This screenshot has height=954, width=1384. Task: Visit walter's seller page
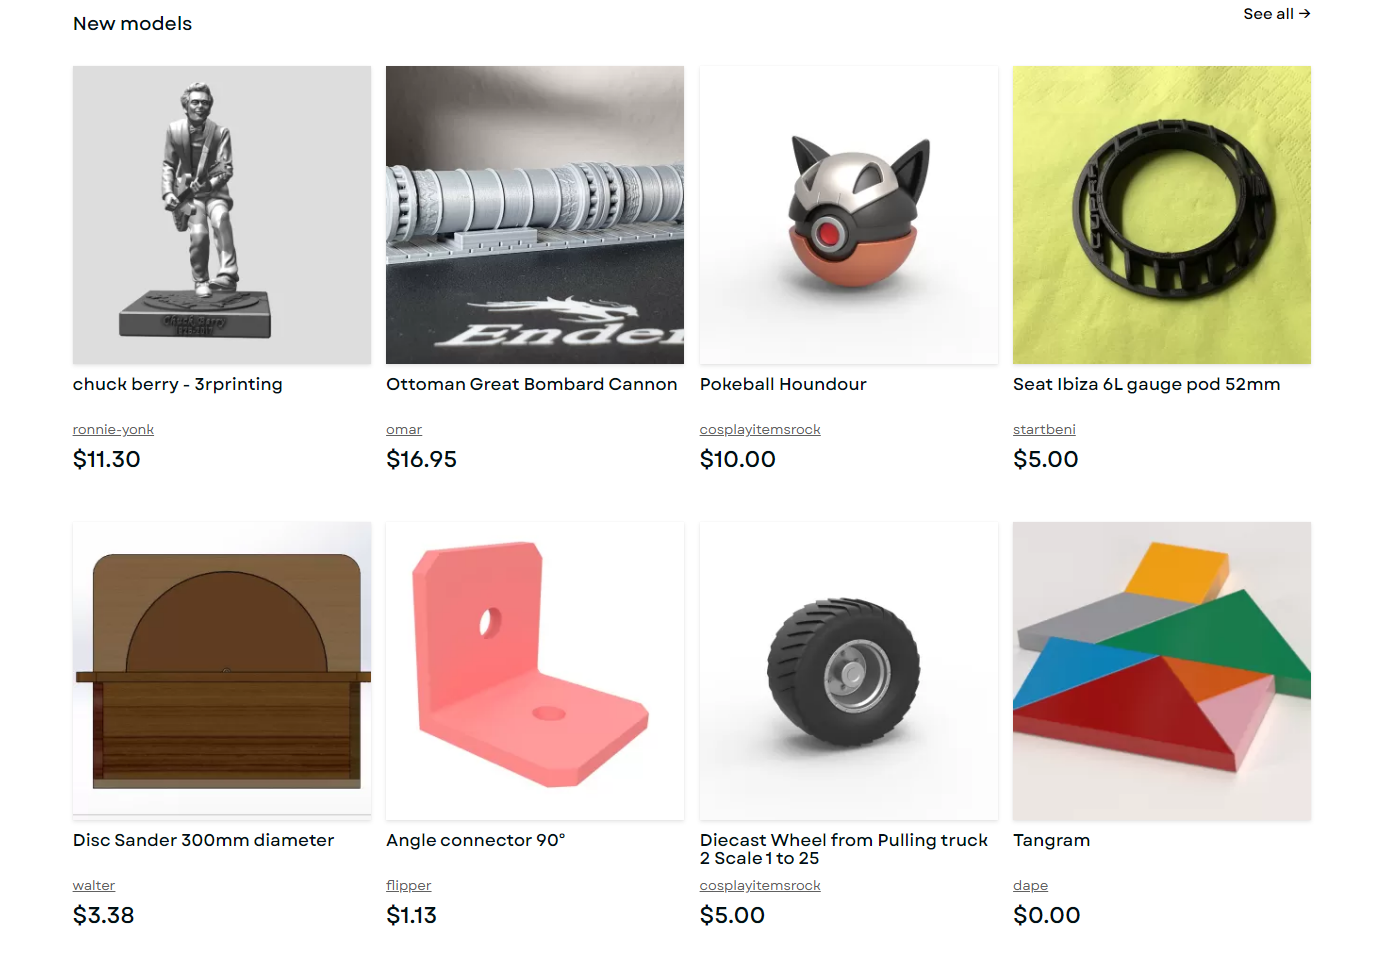tap(94, 885)
